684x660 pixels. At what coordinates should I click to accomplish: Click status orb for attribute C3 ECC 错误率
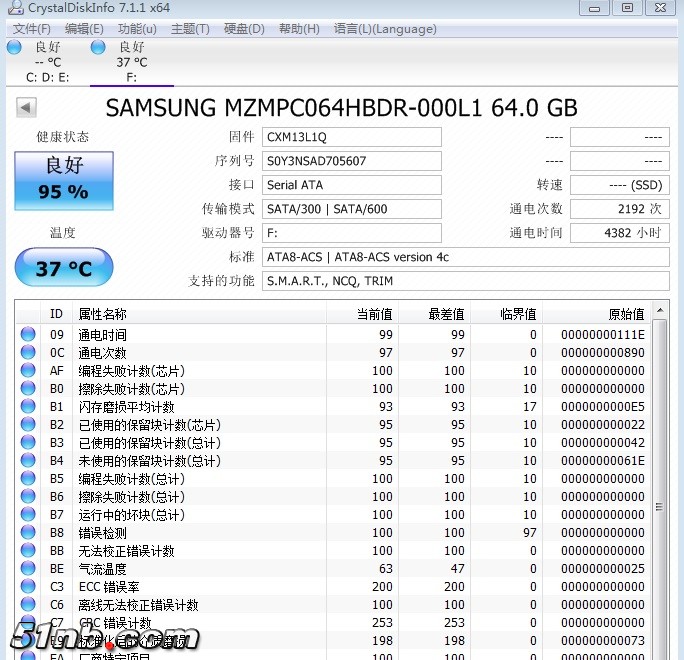pos(28,587)
